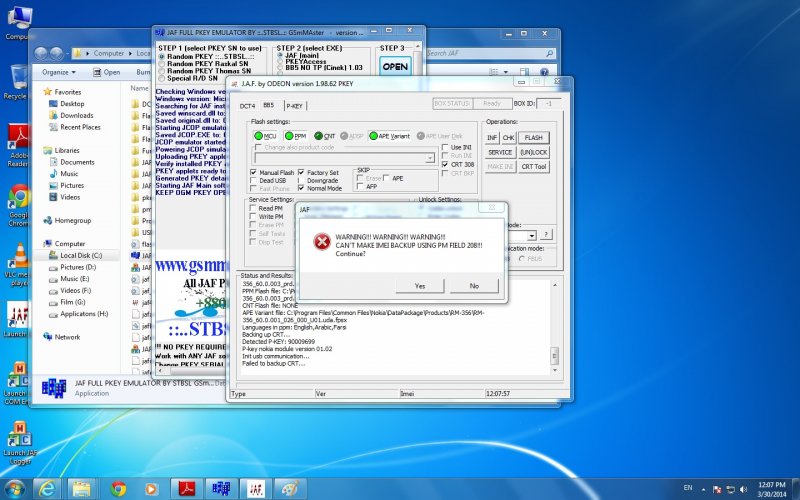Select Special R/D SN radio

(162, 79)
